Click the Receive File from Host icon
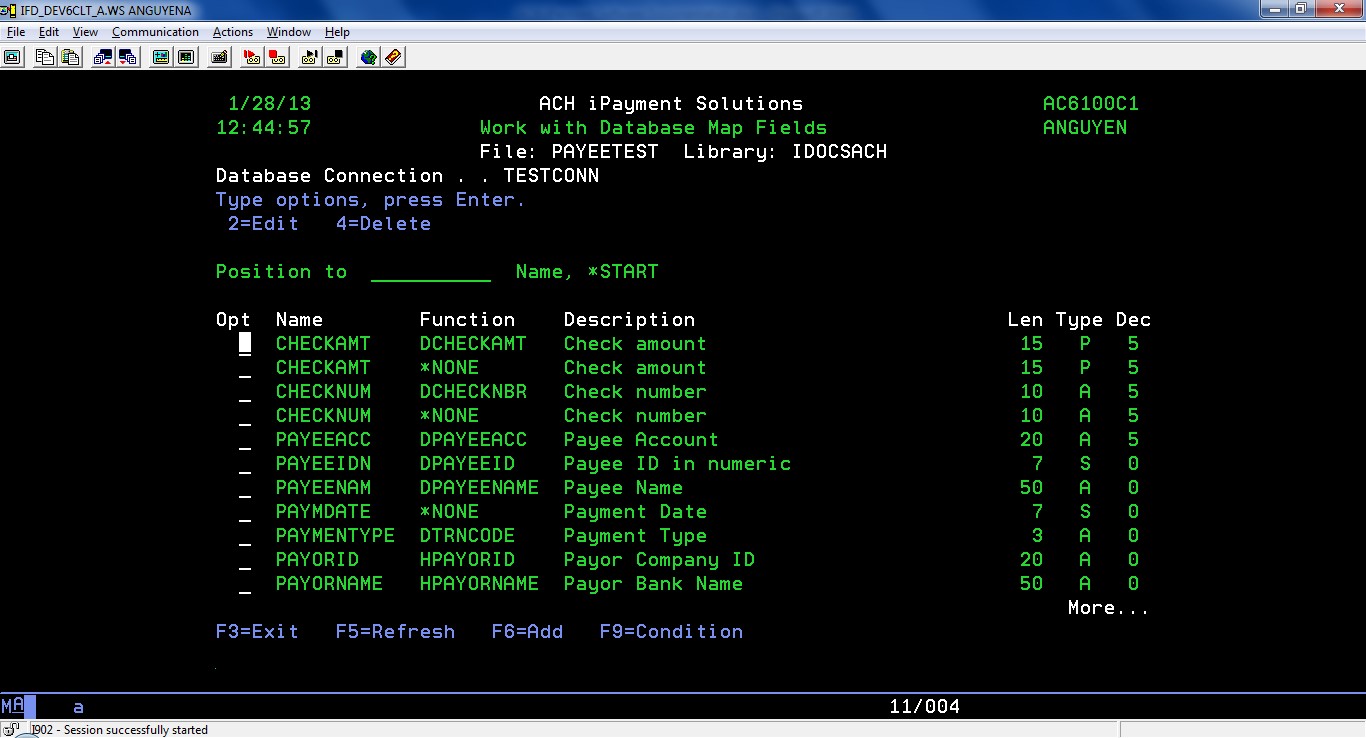The image size is (1366, 738). 127,57
